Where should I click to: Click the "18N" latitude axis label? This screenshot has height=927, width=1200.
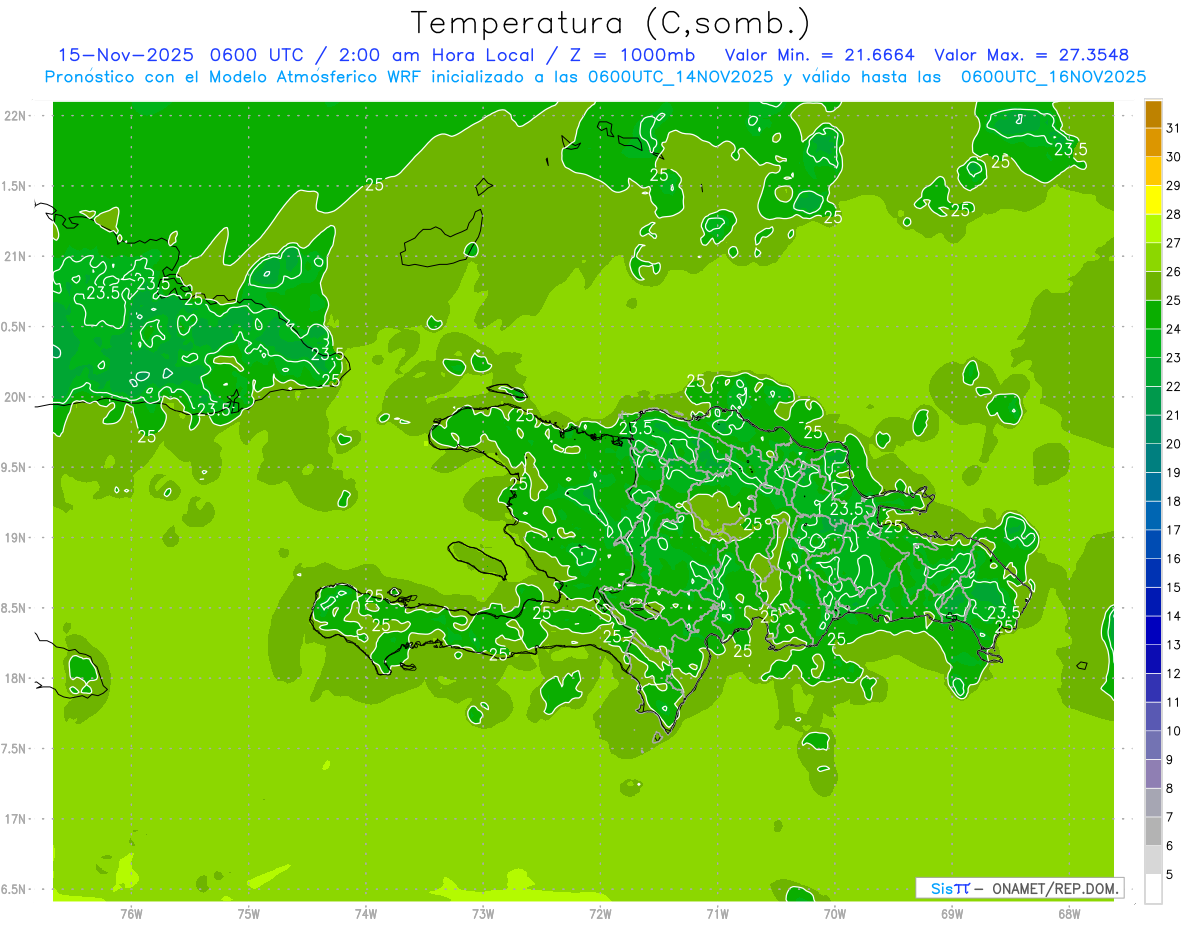15,678
